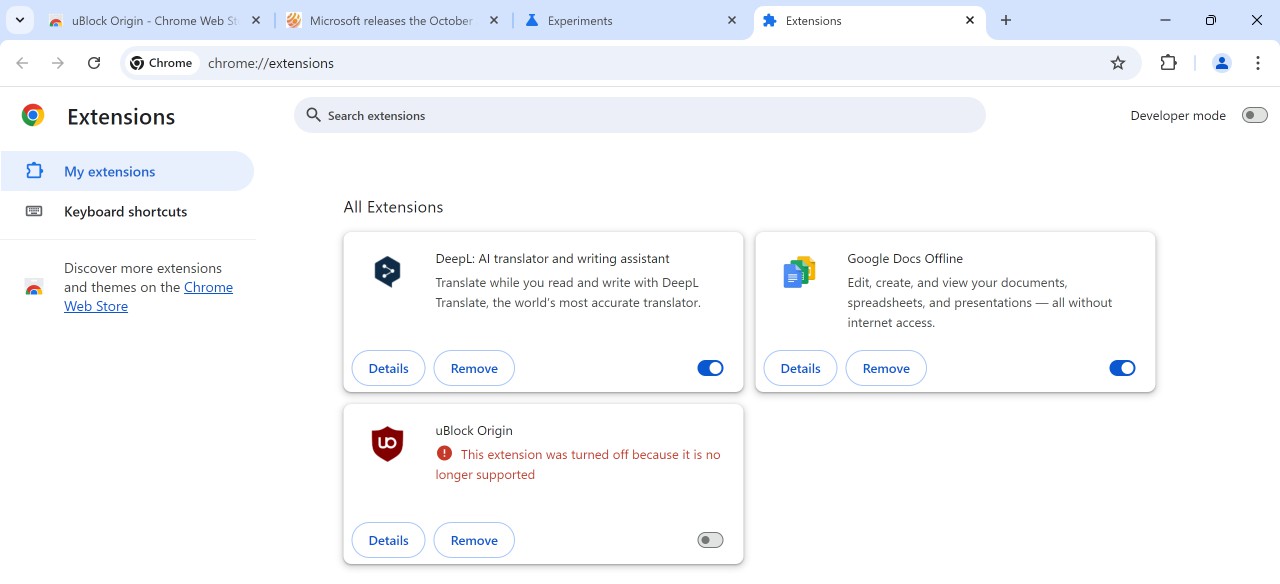This screenshot has height=584, width=1280.
Task: Click the magnifier icon in search box
Action: (314, 115)
